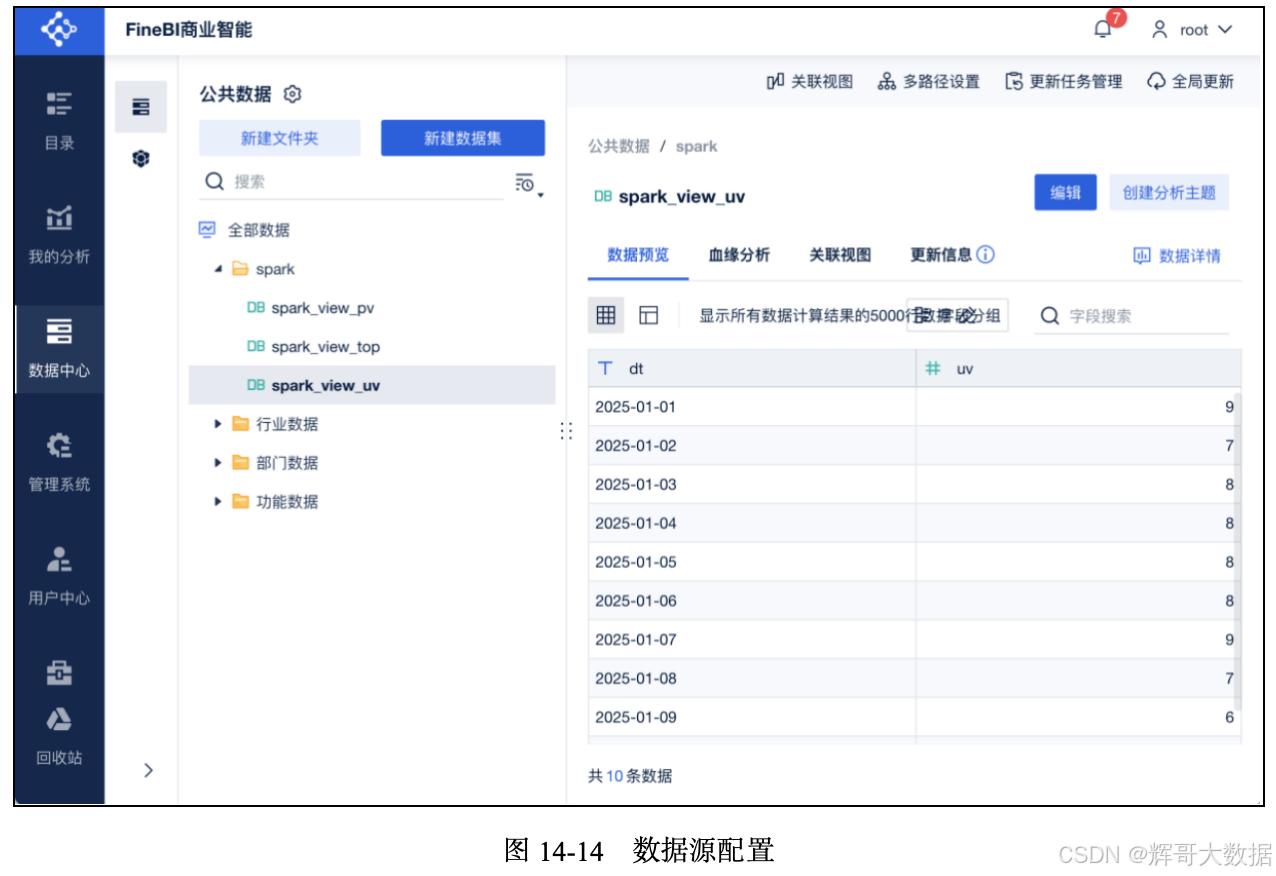The height and width of the screenshot is (876, 1276).
Task: Open the 回收站 recycle bin
Action: 59,737
